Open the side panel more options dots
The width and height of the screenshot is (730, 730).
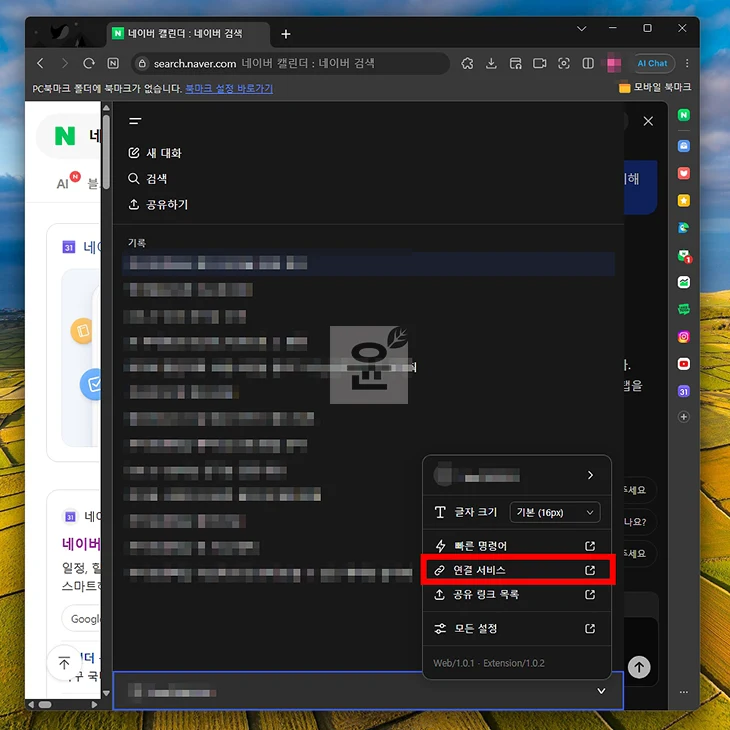tap(683, 692)
